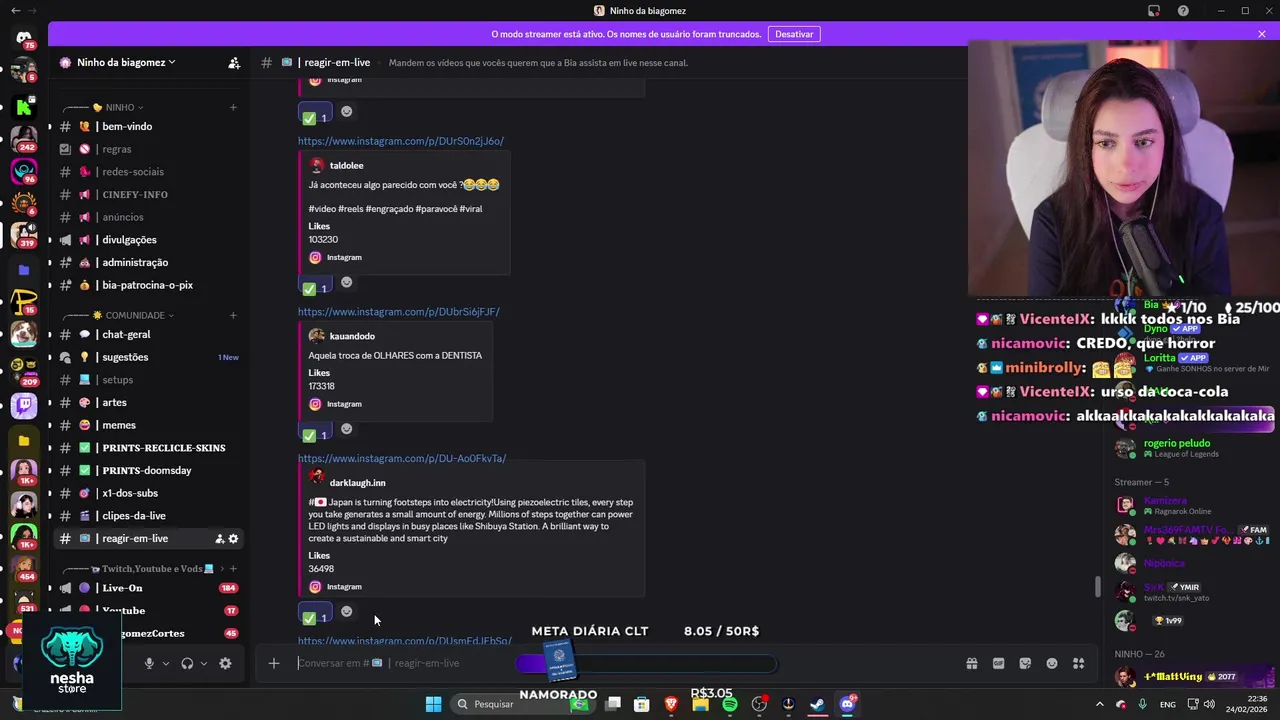1280x720 pixels.
Task: Toggle checkmark reaction under darklaugh.inn post
Action: pos(315,616)
